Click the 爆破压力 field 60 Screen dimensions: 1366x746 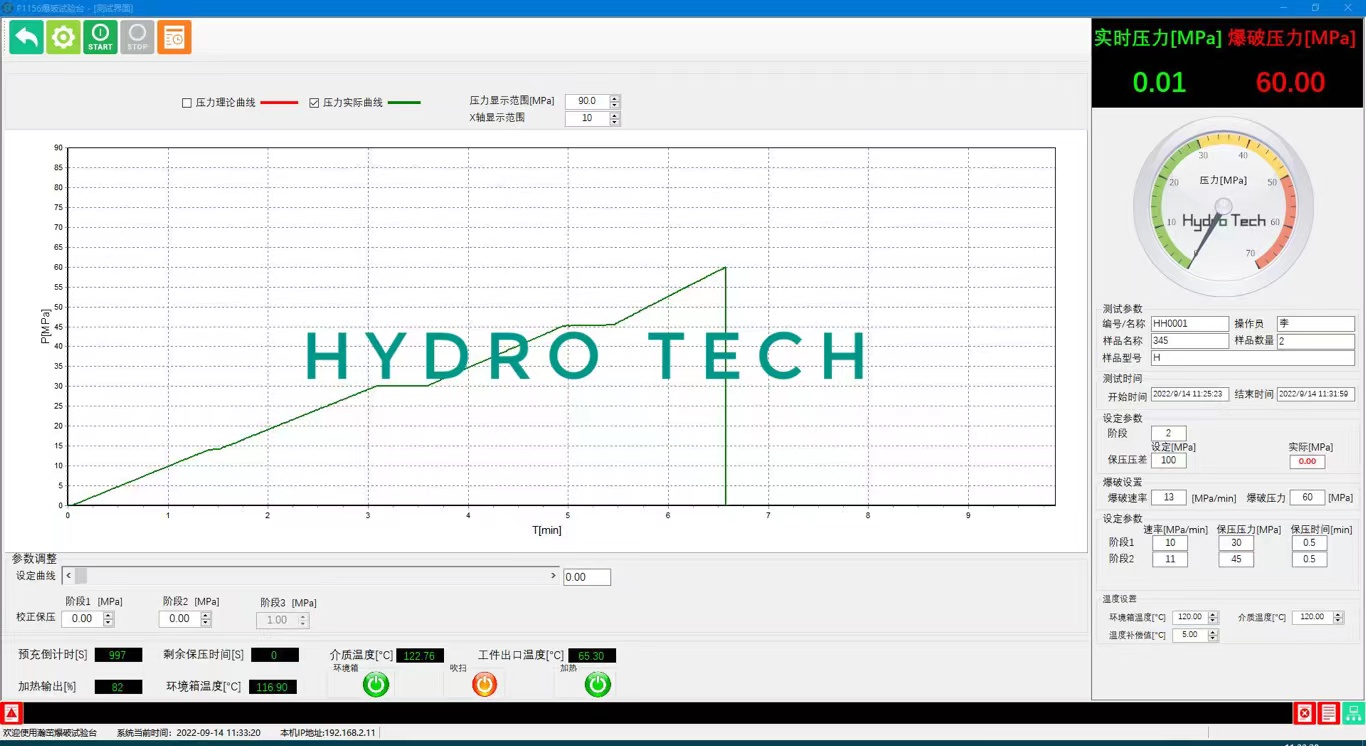pos(1307,497)
